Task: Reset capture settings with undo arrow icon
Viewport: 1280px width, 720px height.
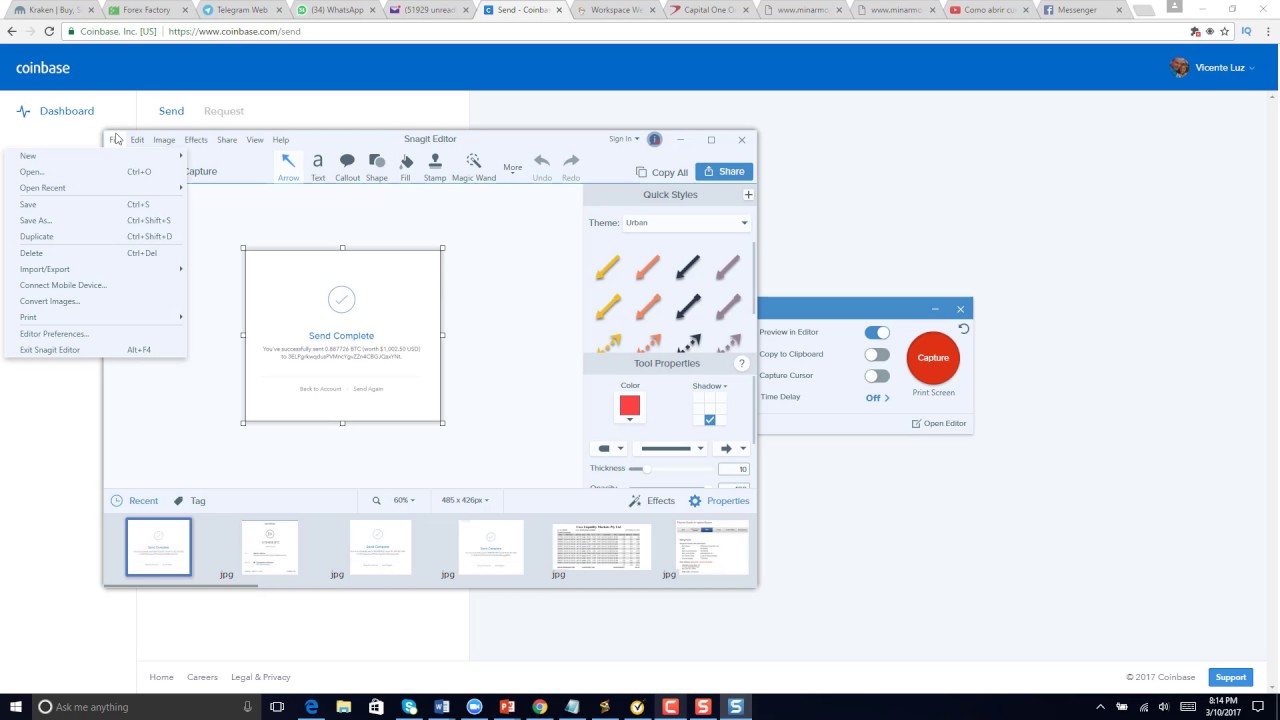Action: (x=963, y=329)
